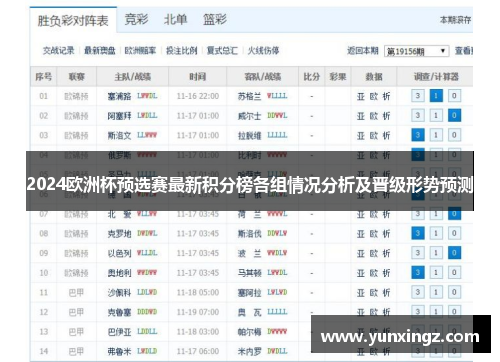Open 亚 data for row 09 以色列

[x=361, y=253]
